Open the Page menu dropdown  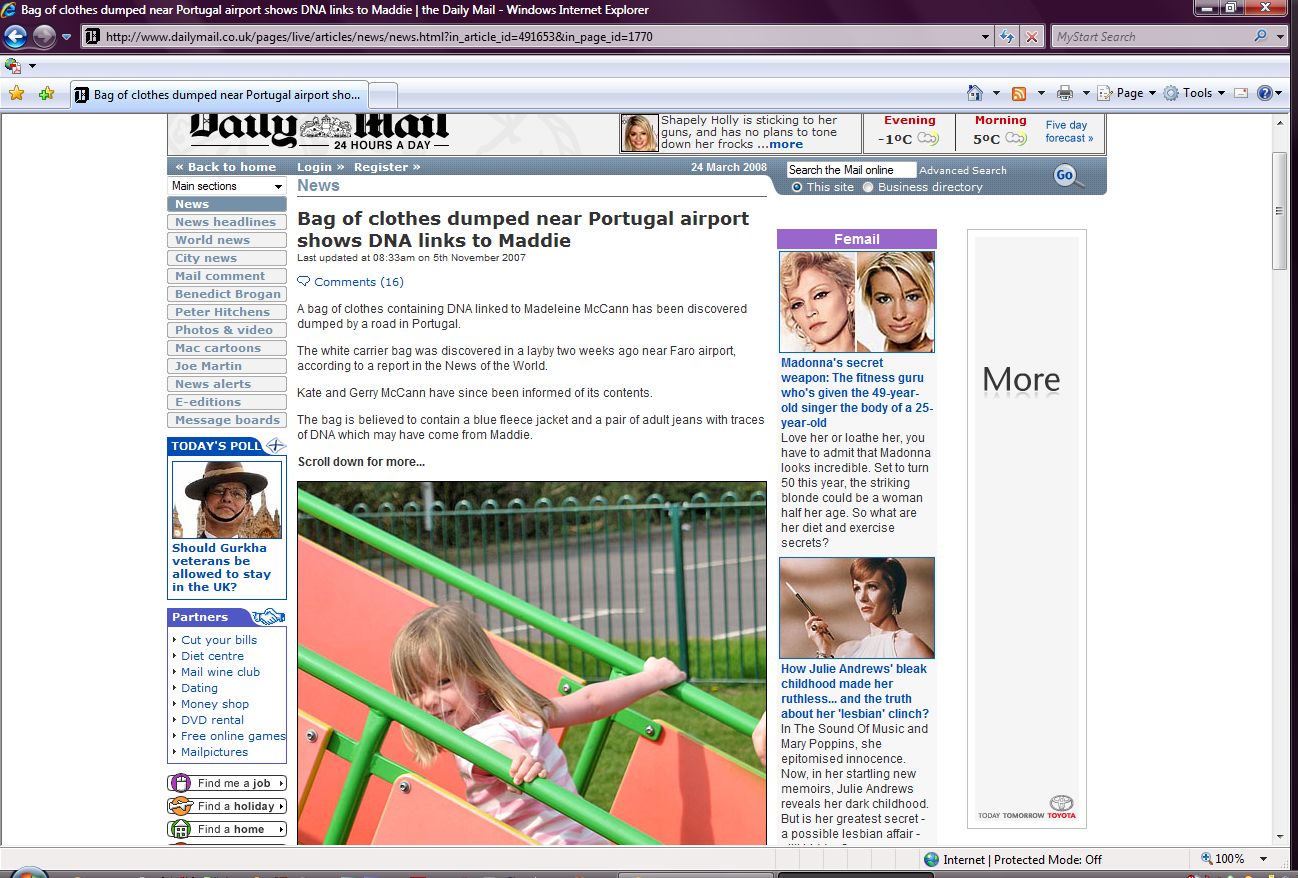(1128, 93)
